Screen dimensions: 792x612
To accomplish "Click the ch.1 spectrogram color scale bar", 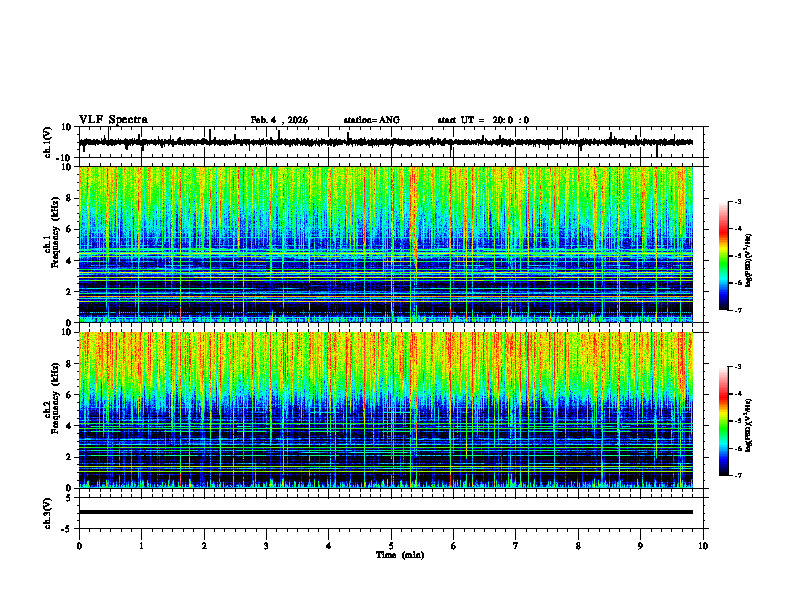I will [723, 256].
